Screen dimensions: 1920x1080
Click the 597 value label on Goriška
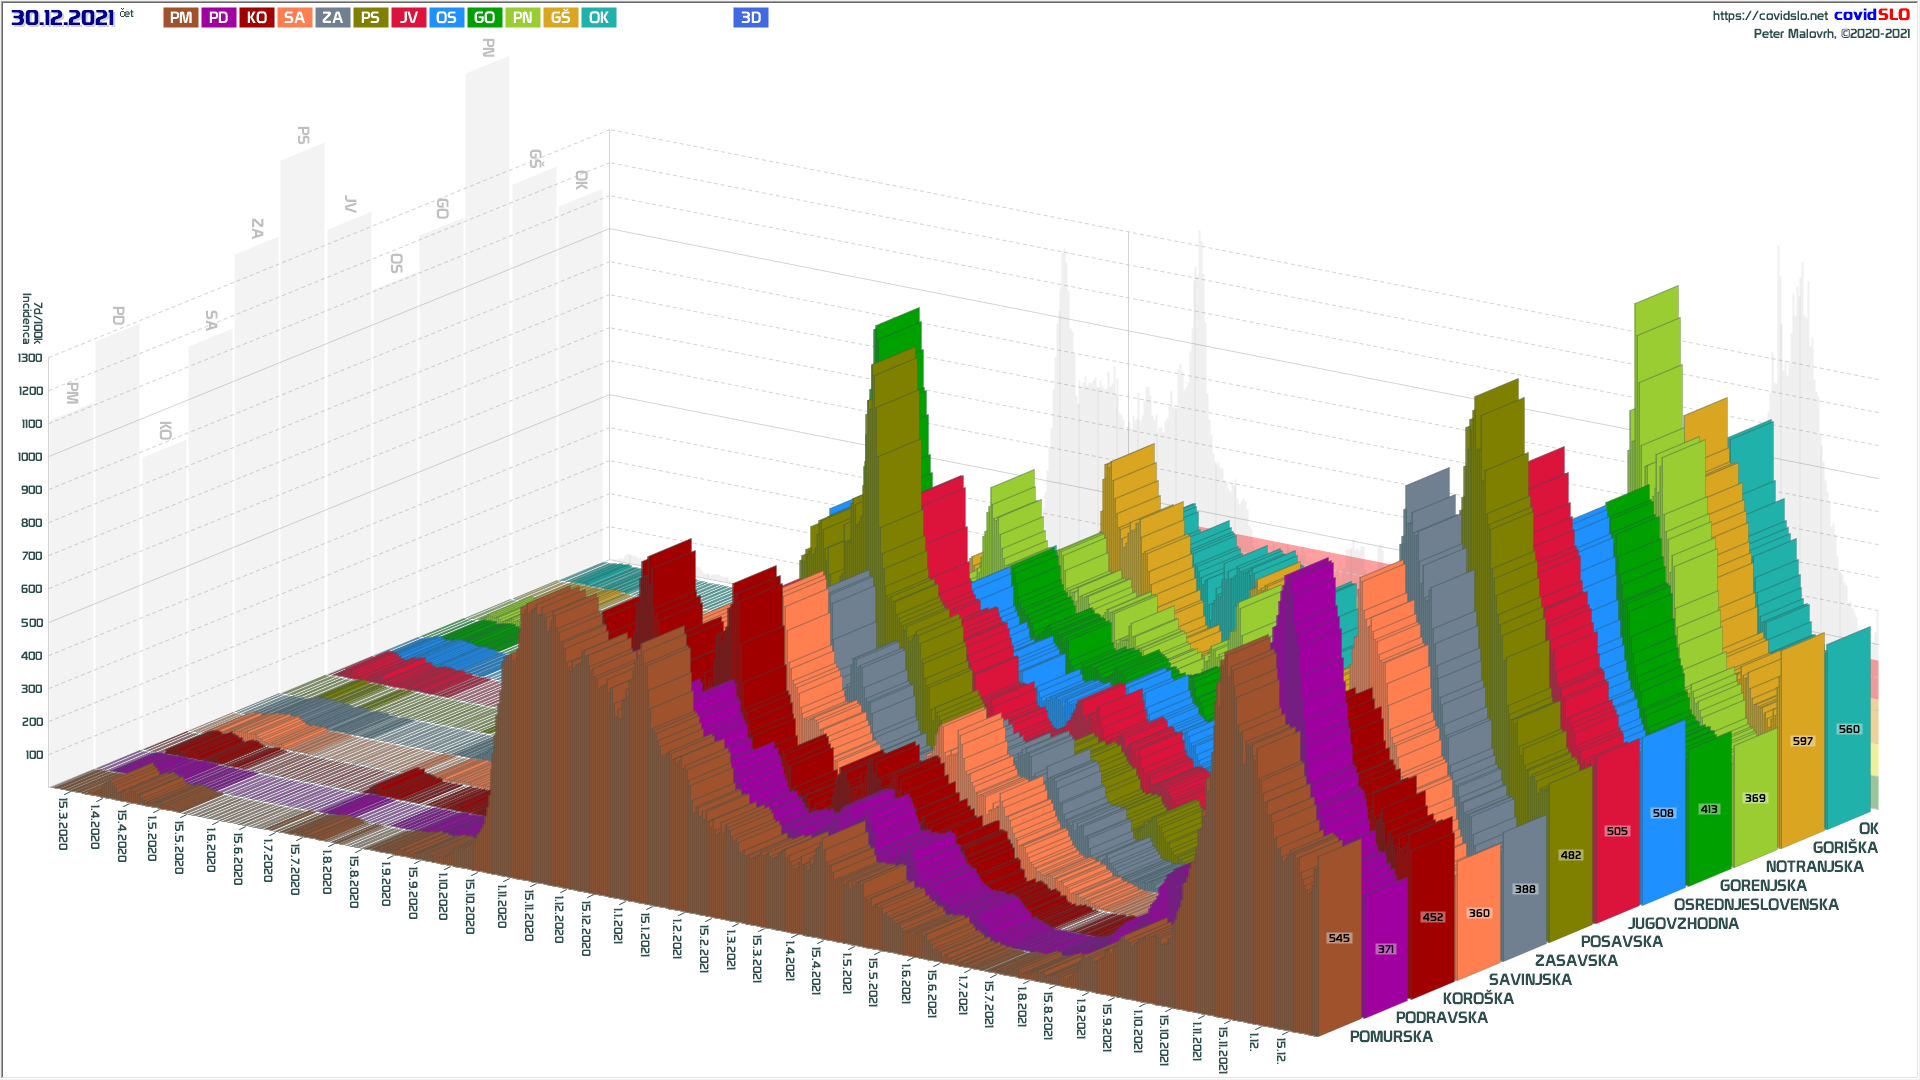(x=1802, y=741)
